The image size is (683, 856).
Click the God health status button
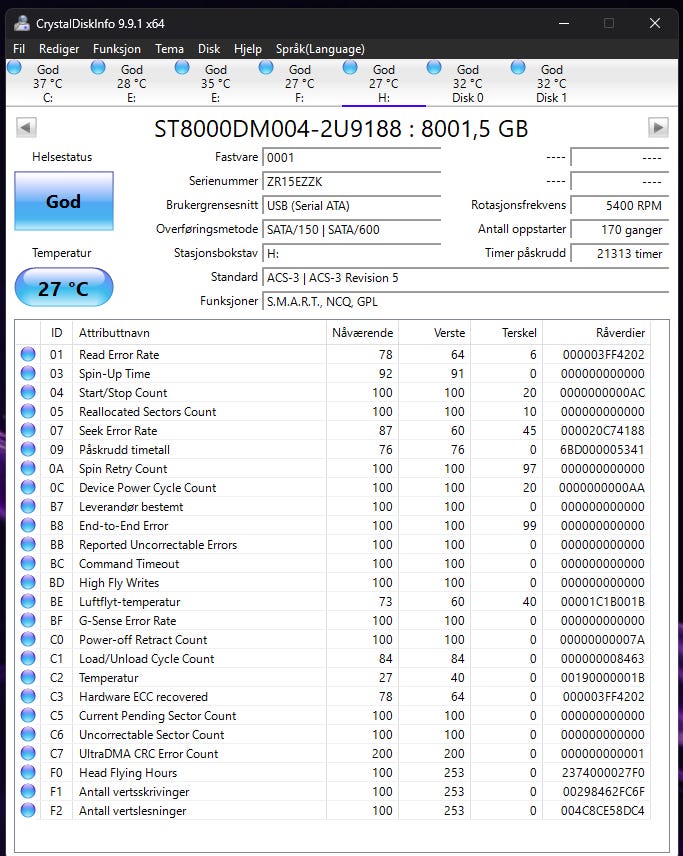pos(64,201)
